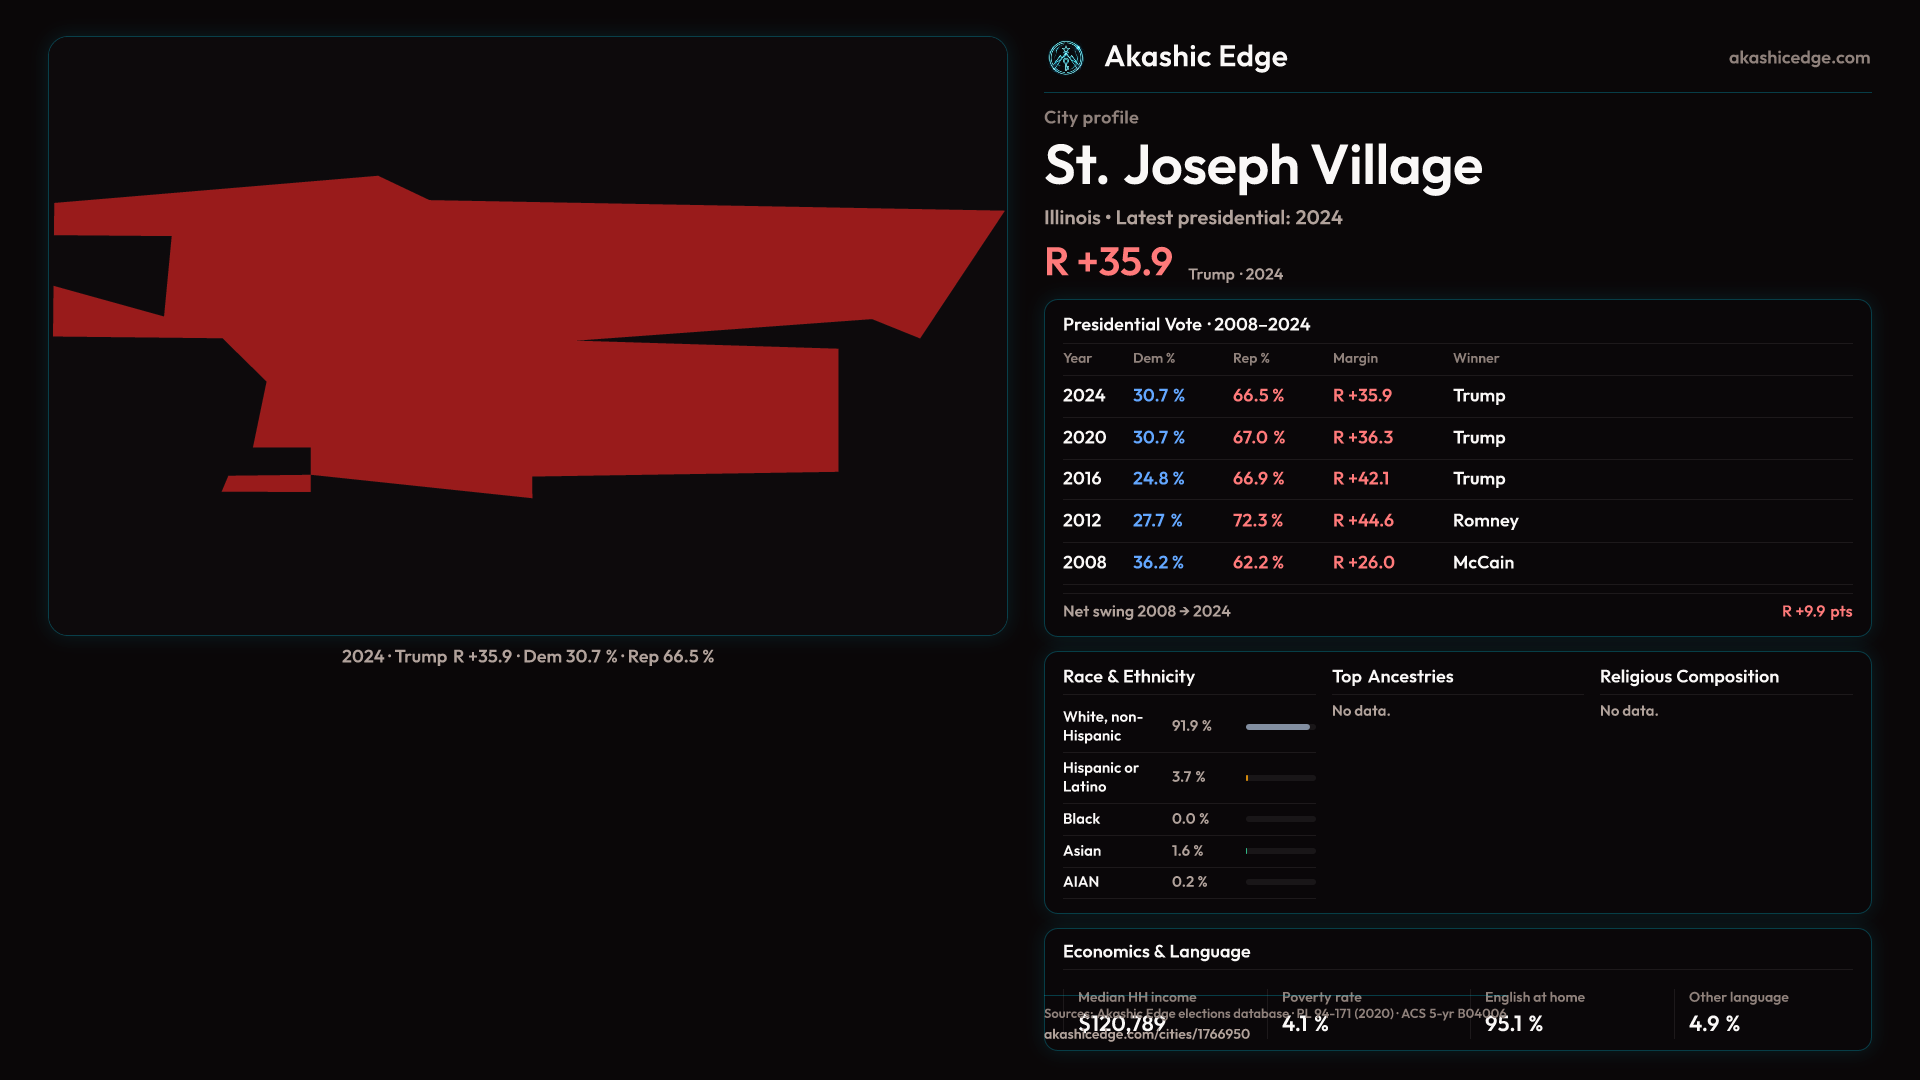Image resolution: width=1920 pixels, height=1080 pixels.
Task: Click the St. Joseph Village title
Action: coord(1262,166)
